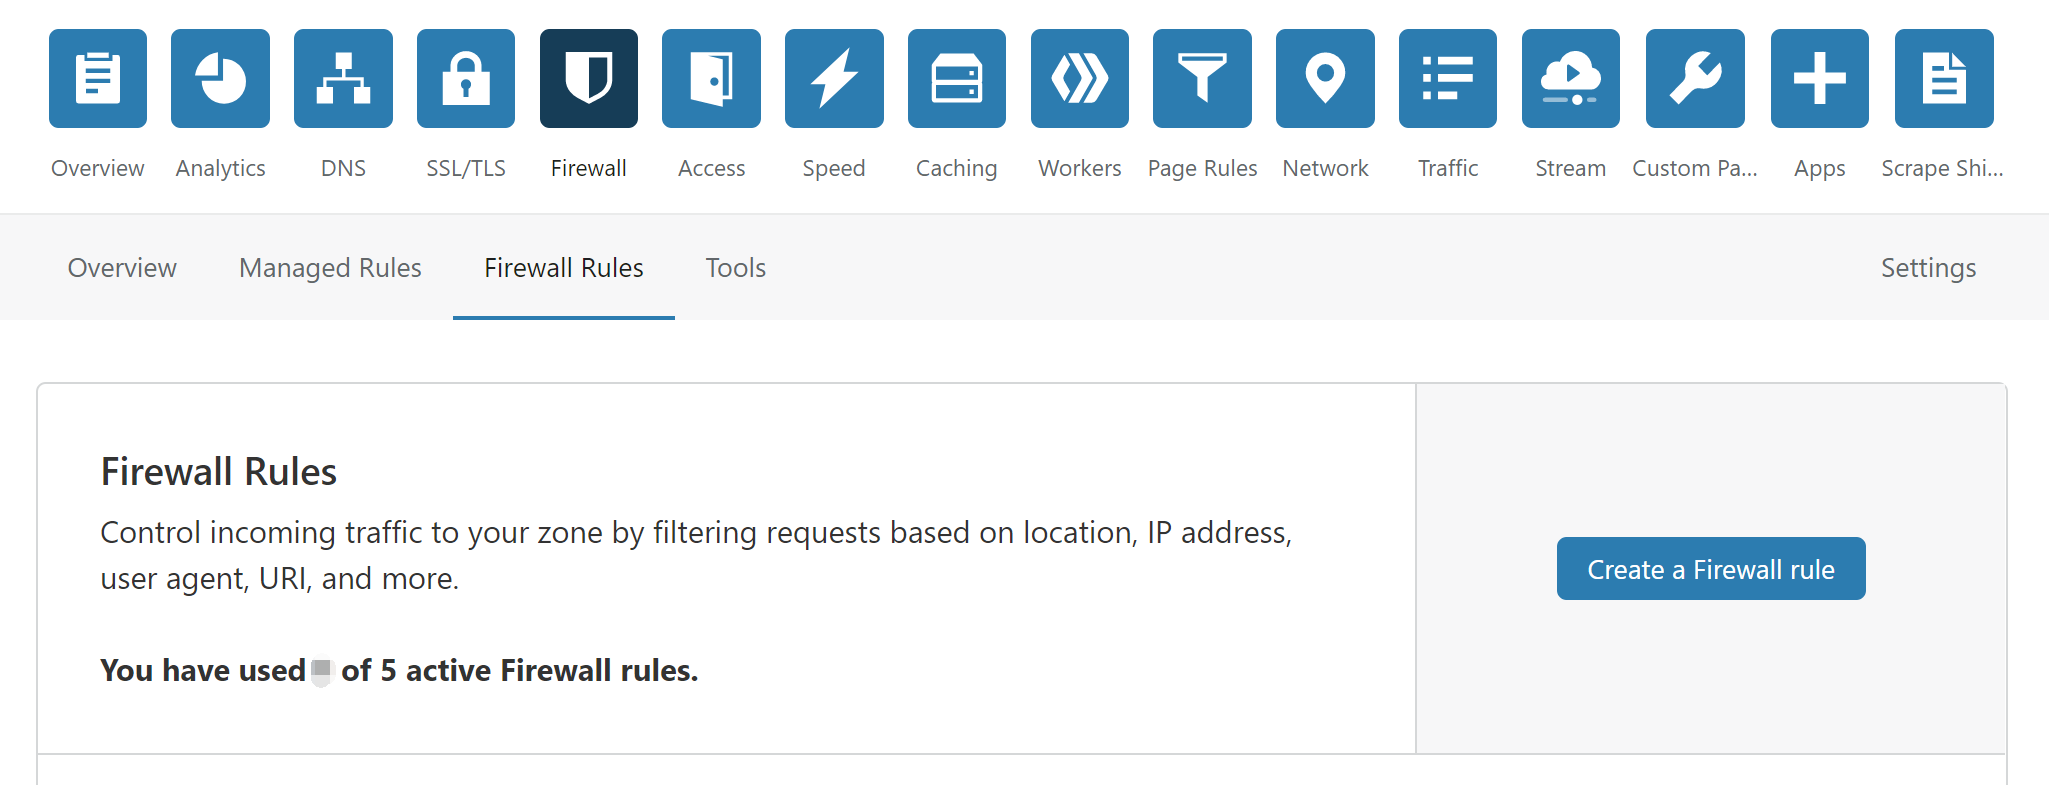The height and width of the screenshot is (785, 2049).
Task: Open the Page Rules funnel icon
Action: (x=1202, y=79)
